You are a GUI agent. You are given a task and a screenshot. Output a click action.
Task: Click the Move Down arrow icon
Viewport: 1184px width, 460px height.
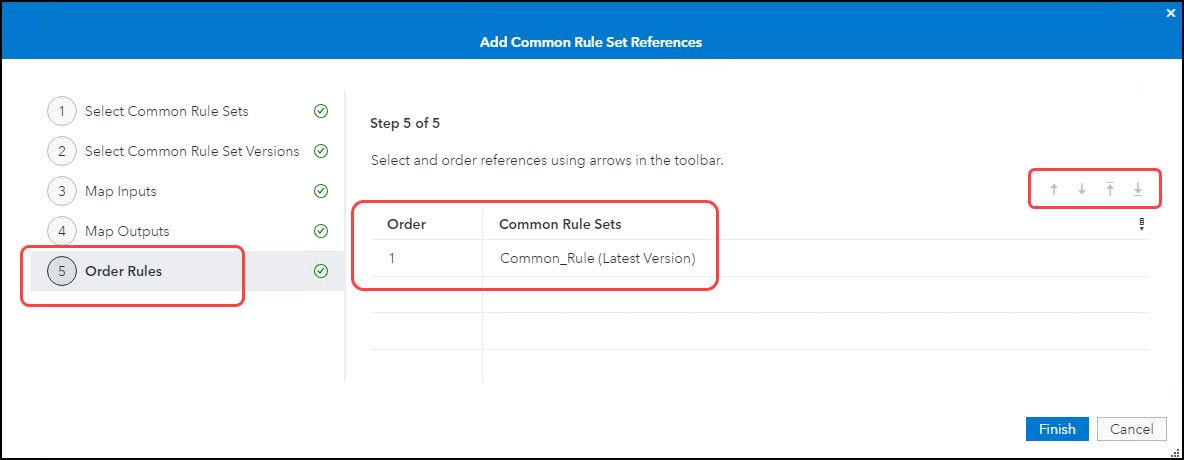click(1081, 189)
